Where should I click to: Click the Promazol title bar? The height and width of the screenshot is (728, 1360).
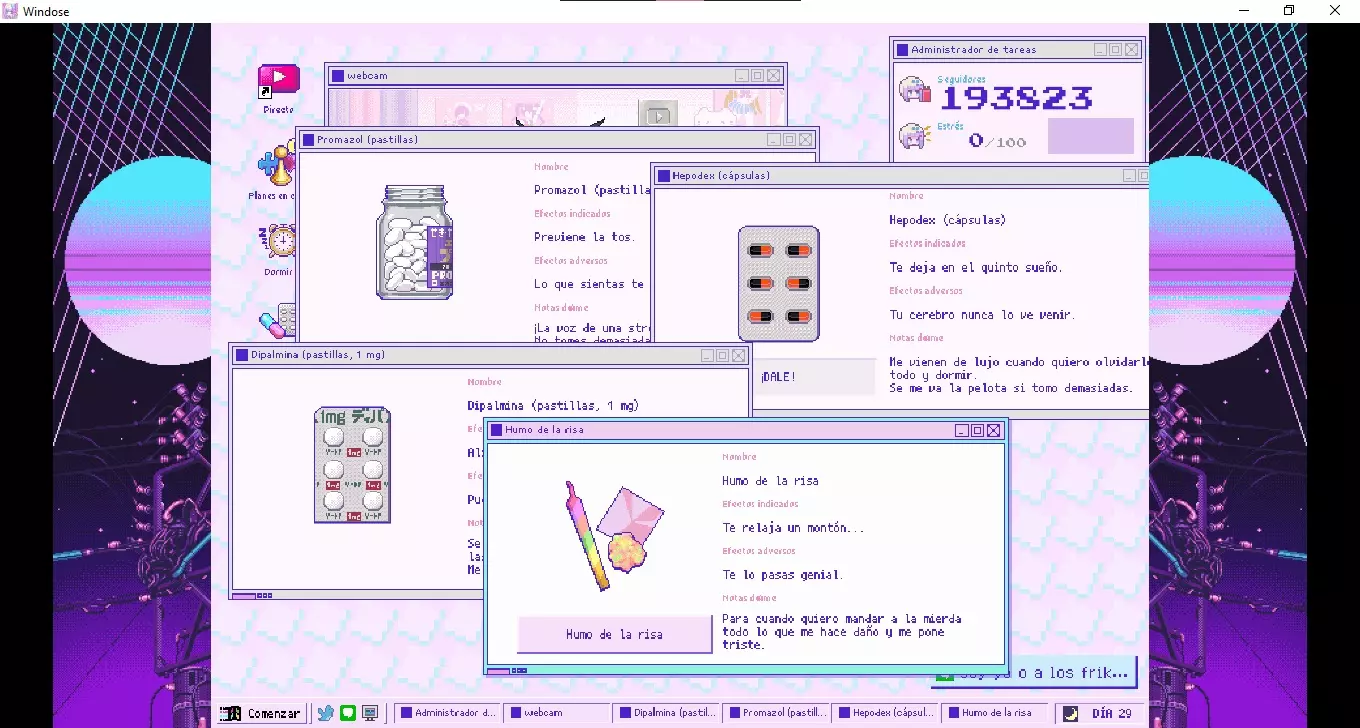coord(557,140)
